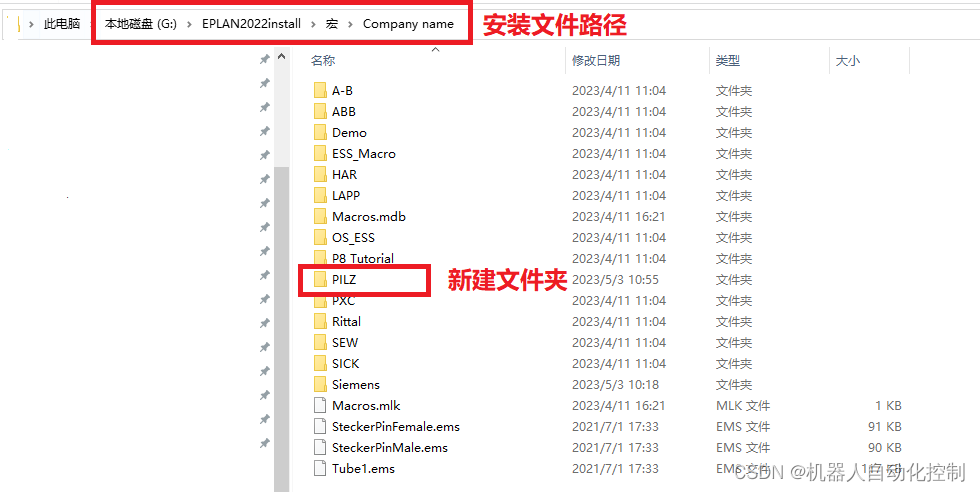Click the ESS_Macro folder icon
This screenshot has width=980, height=492.
(320, 153)
